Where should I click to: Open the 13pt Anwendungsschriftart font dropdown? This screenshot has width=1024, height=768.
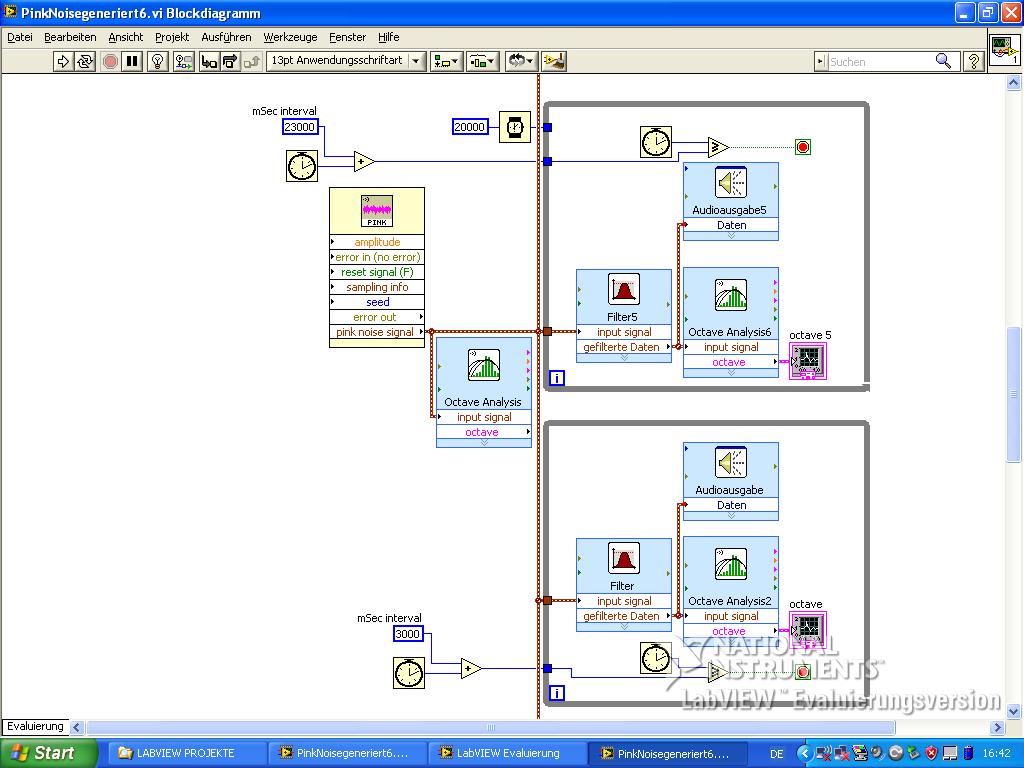tap(346, 61)
